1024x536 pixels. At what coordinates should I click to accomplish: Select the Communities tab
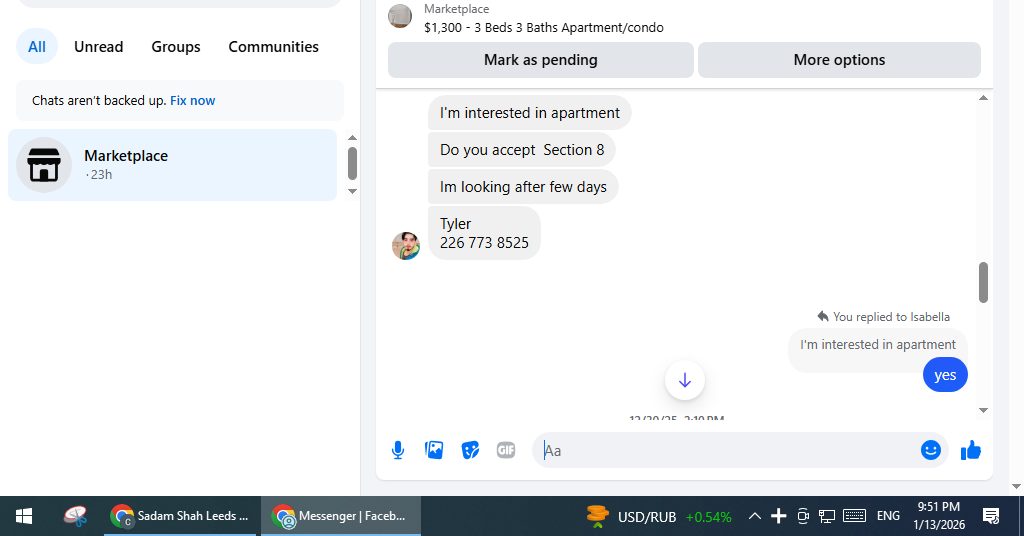point(274,47)
